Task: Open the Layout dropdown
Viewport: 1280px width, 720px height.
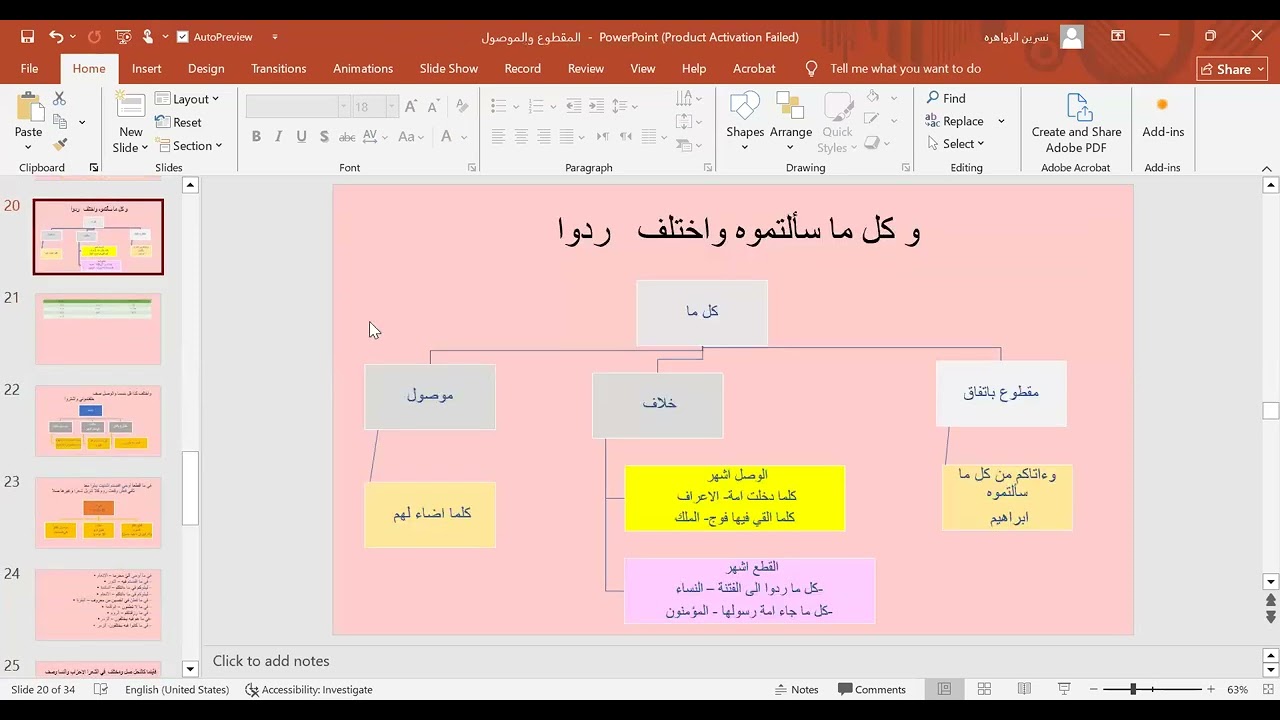Action: [x=188, y=99]
